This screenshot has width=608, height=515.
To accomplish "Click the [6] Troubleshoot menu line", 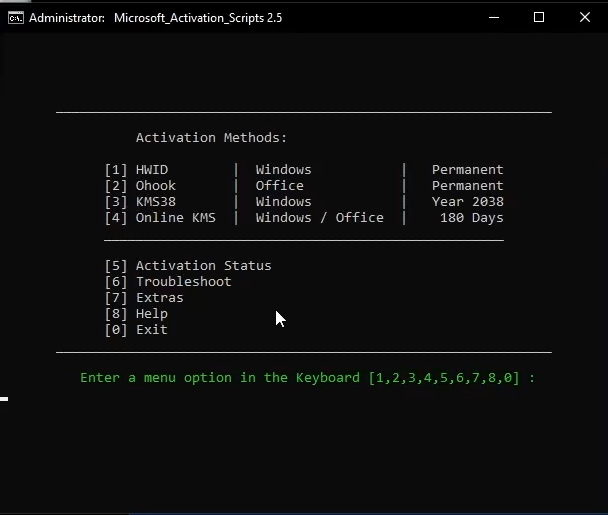I will pyautogui.click(x=168, y=282).
